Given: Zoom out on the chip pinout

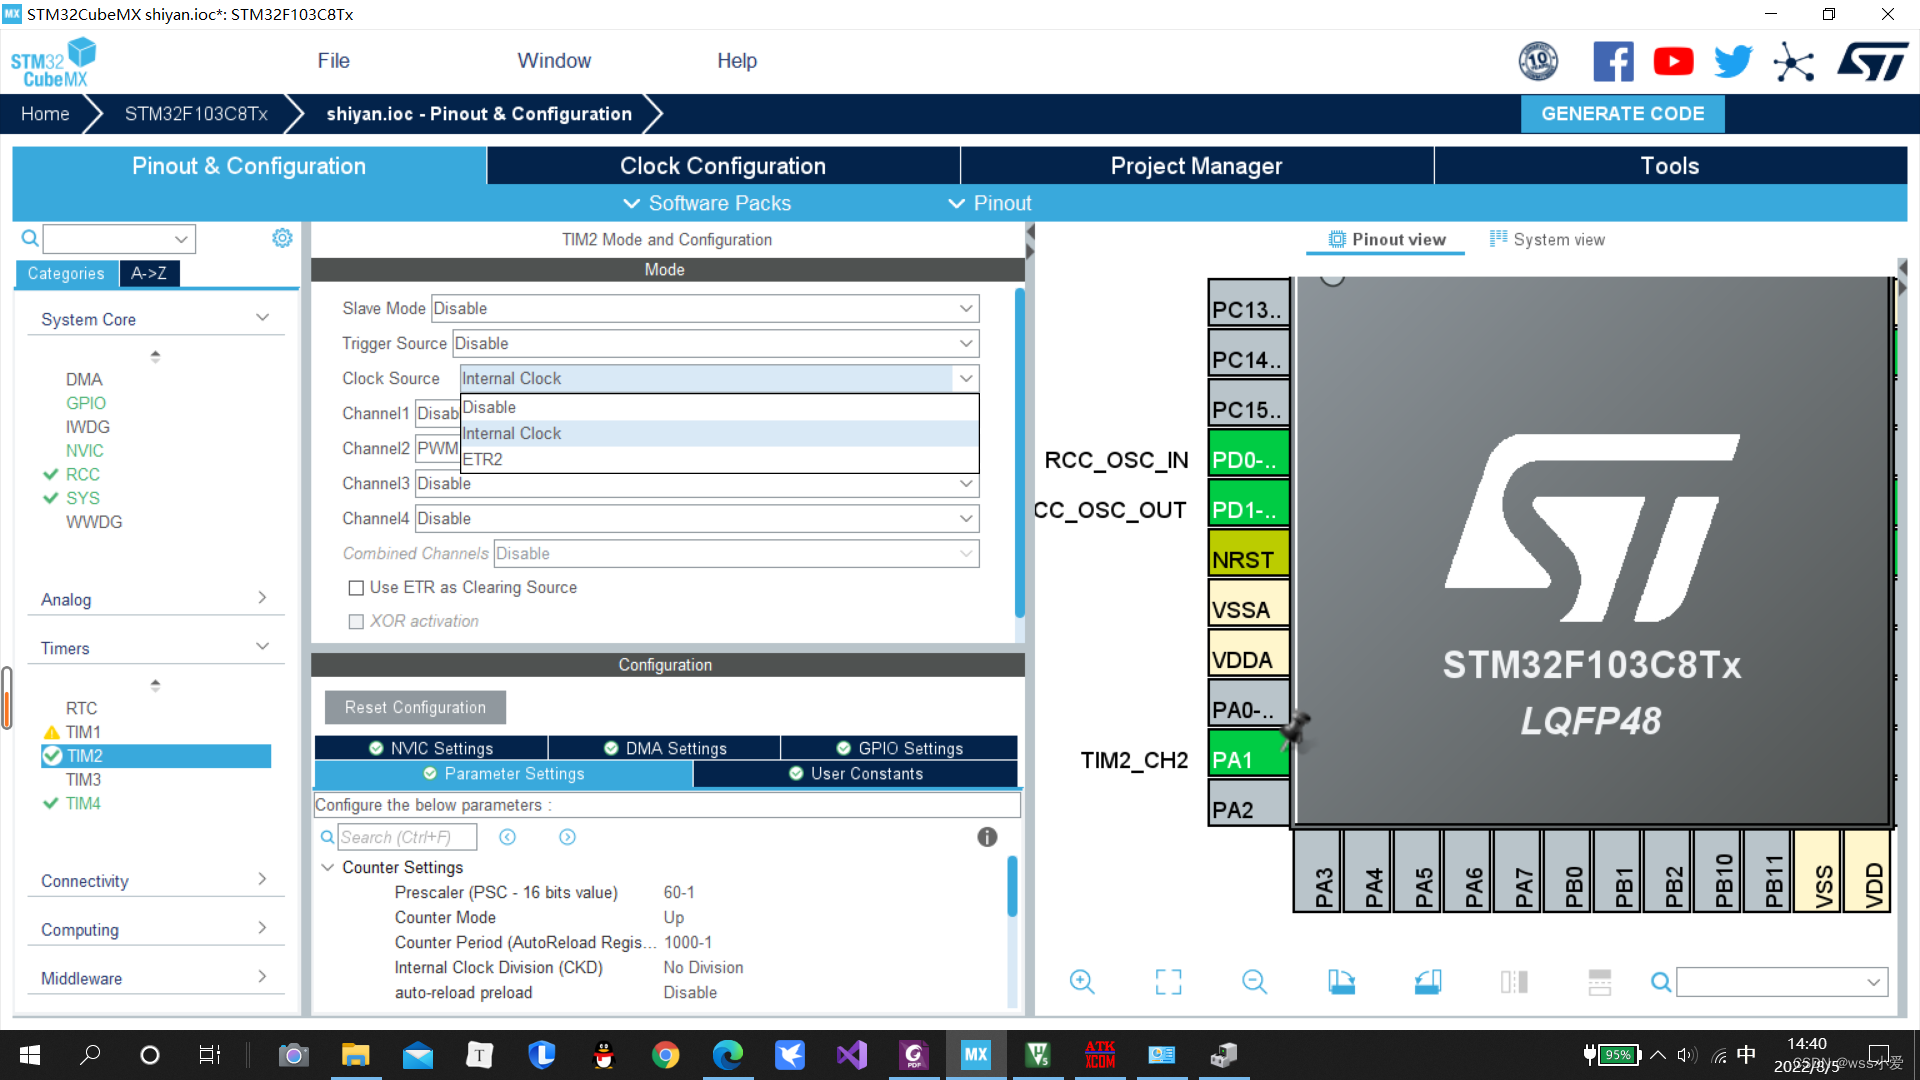Looking at the screenshot, I should [x=1254, y=982].
